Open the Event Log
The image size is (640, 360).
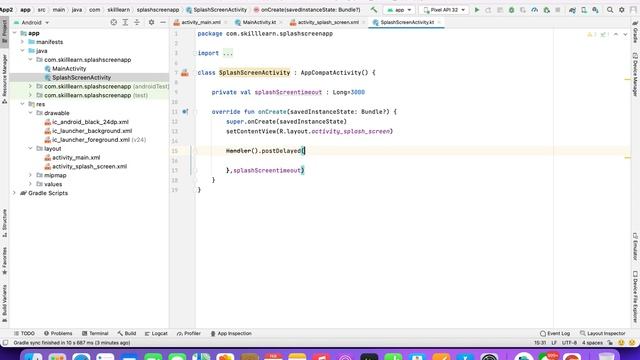pyautogui.click(x=555, y=333)
